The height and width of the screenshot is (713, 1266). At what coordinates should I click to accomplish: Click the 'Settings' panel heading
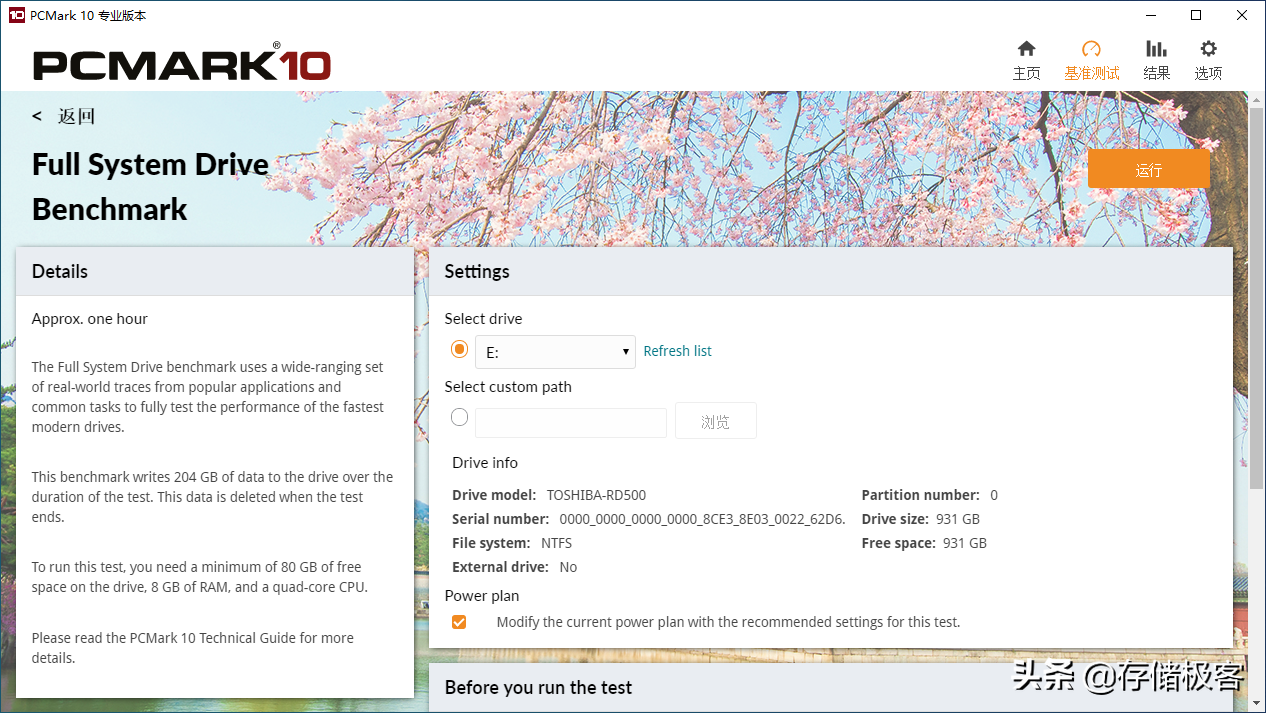point(477,271)
